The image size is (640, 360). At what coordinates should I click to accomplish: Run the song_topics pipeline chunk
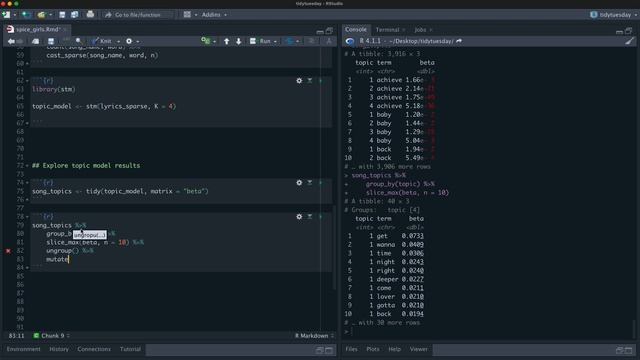[x=320, y=217]
